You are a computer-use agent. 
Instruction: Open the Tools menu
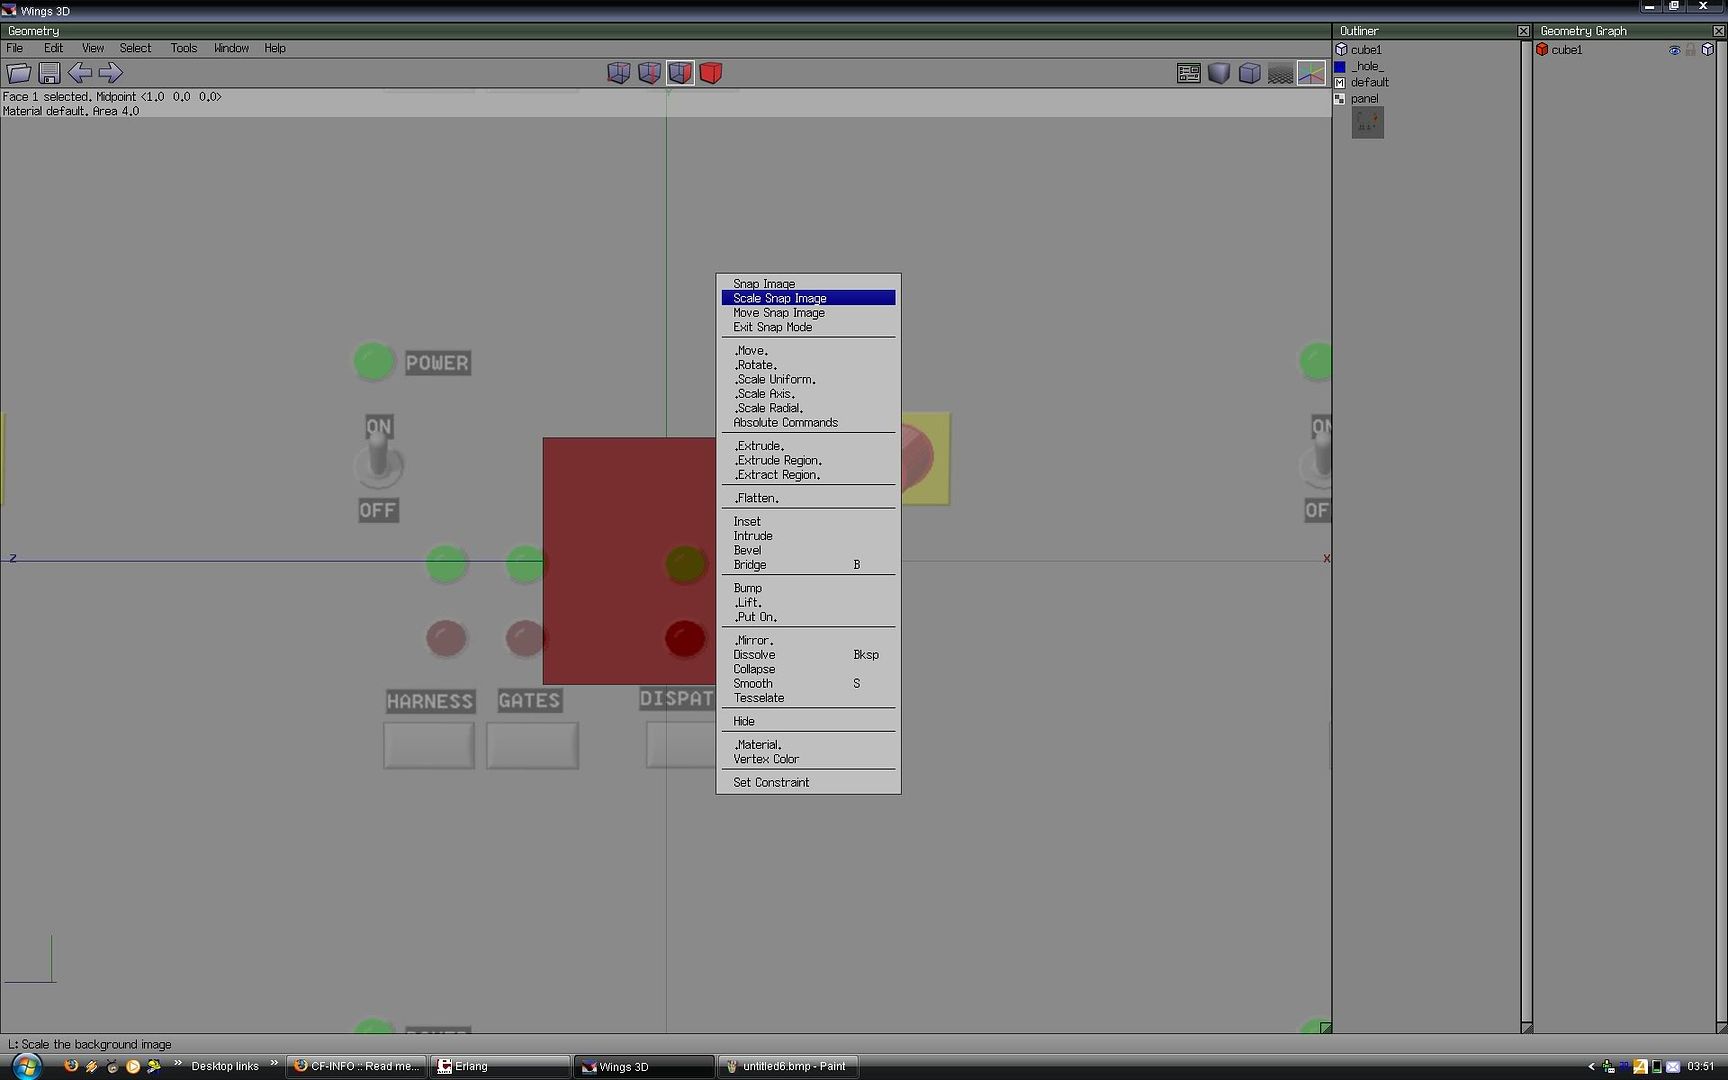(183, 48)
